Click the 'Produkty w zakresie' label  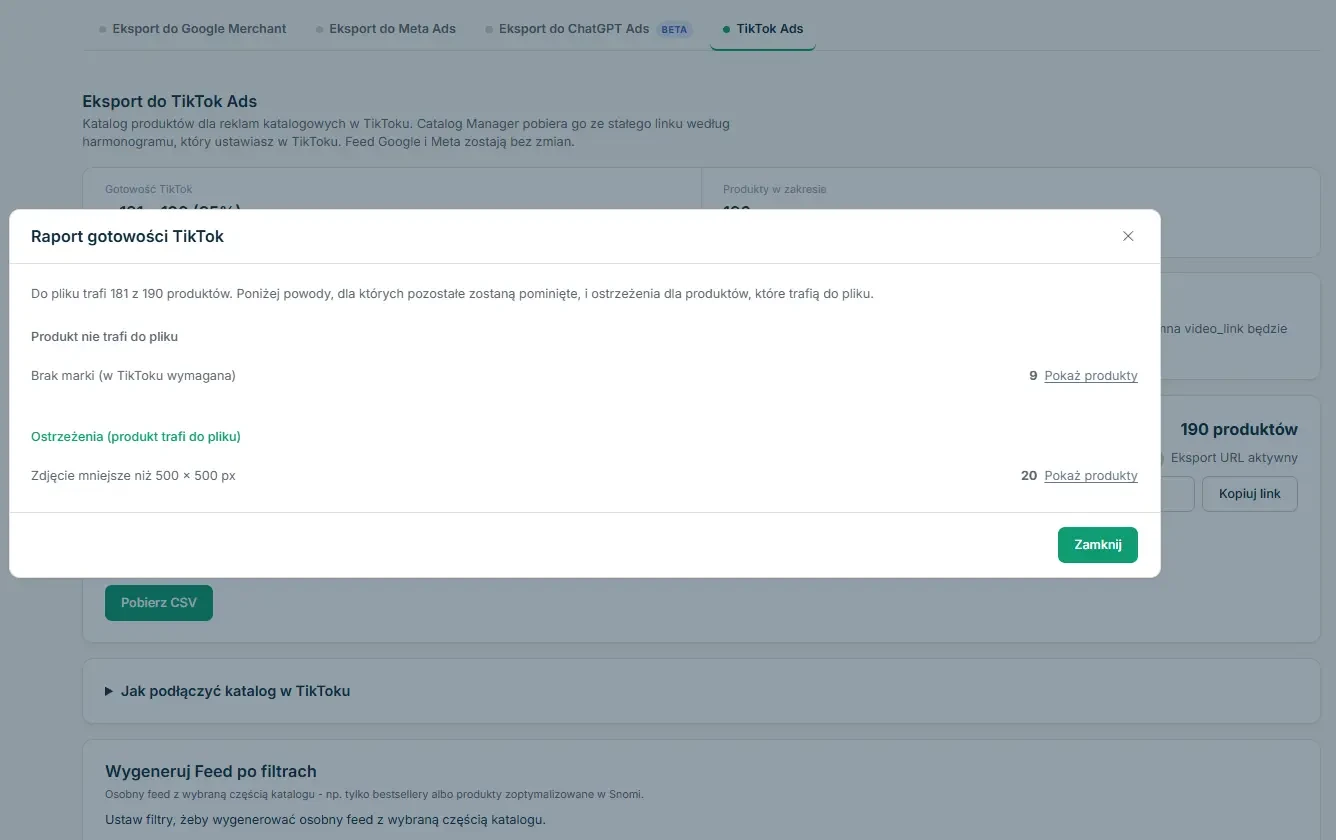tap(775, 189)
